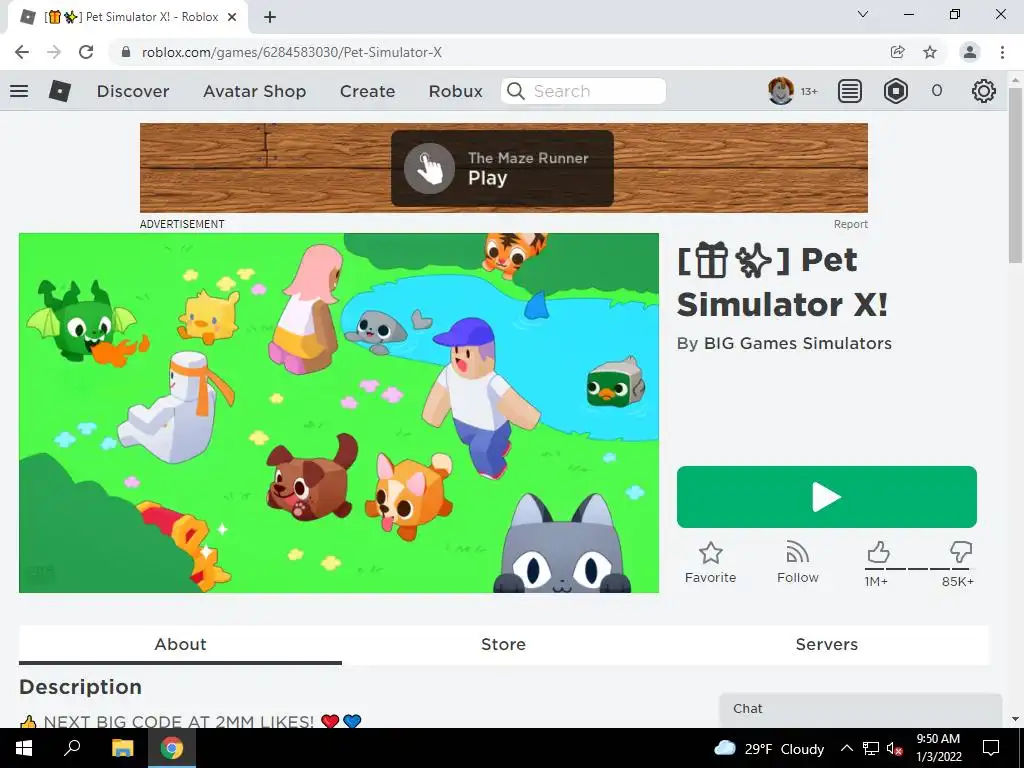Bookmark this page with the star icon

pyautogui.click(x=930, y=52)
